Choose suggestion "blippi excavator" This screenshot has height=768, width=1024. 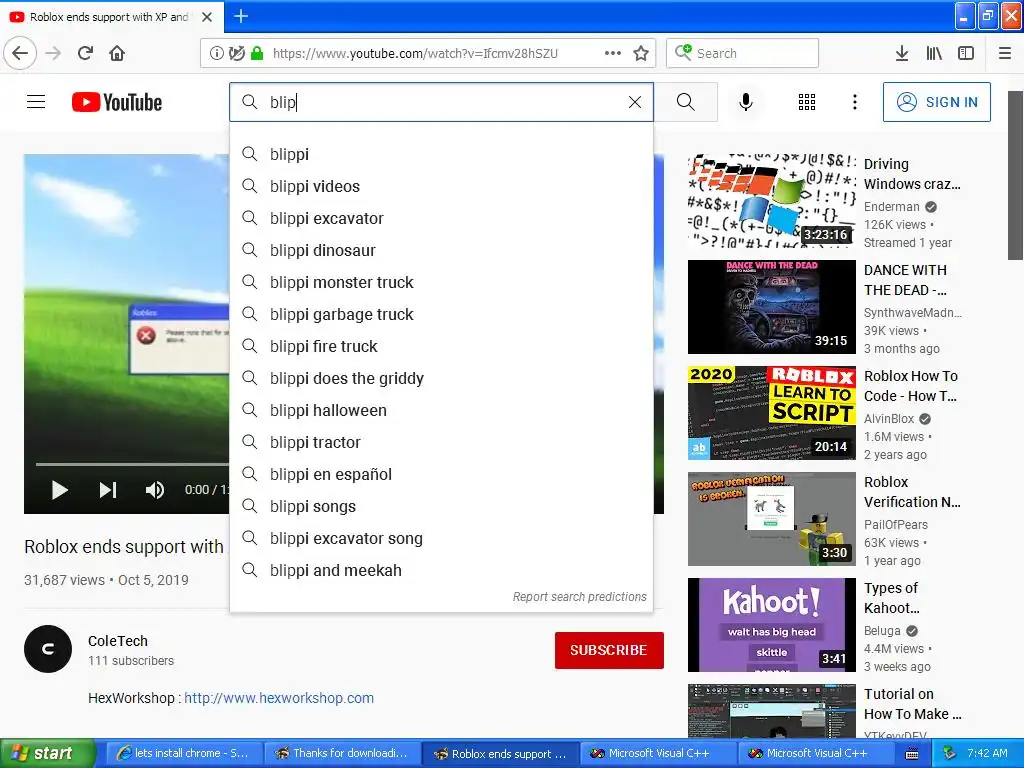coord(441,218)
